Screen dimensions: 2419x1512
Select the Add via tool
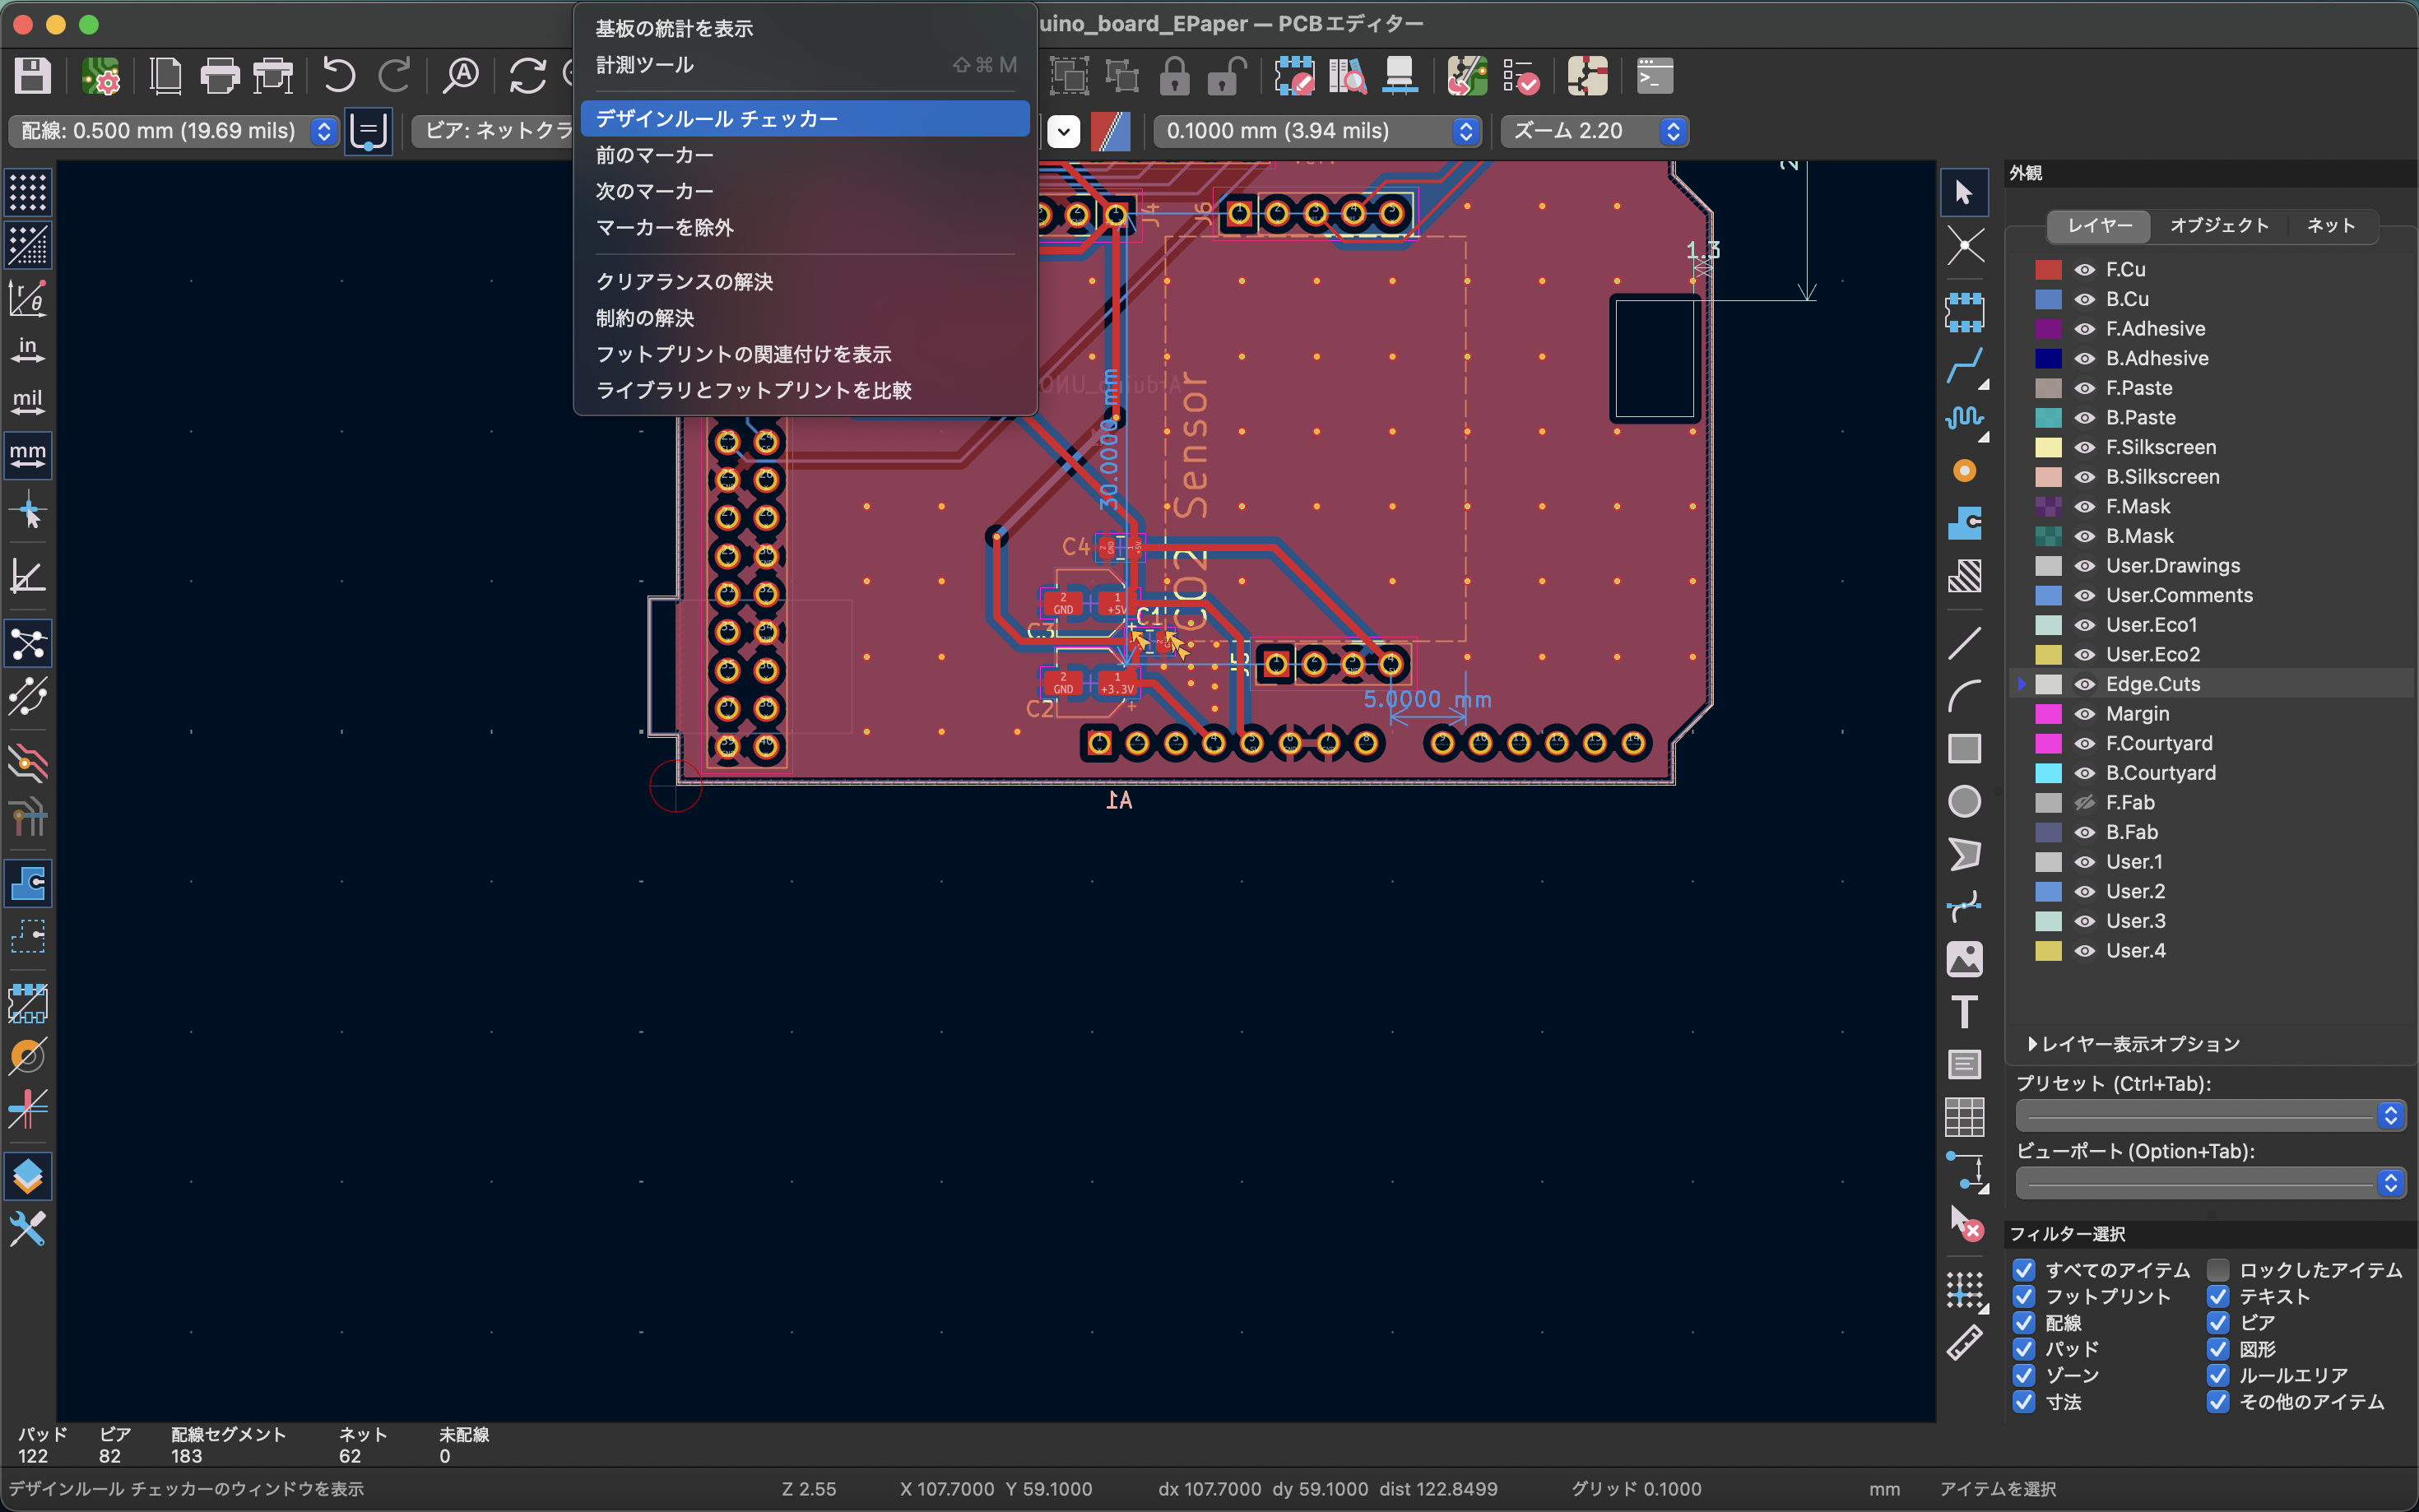point(1964,471)
